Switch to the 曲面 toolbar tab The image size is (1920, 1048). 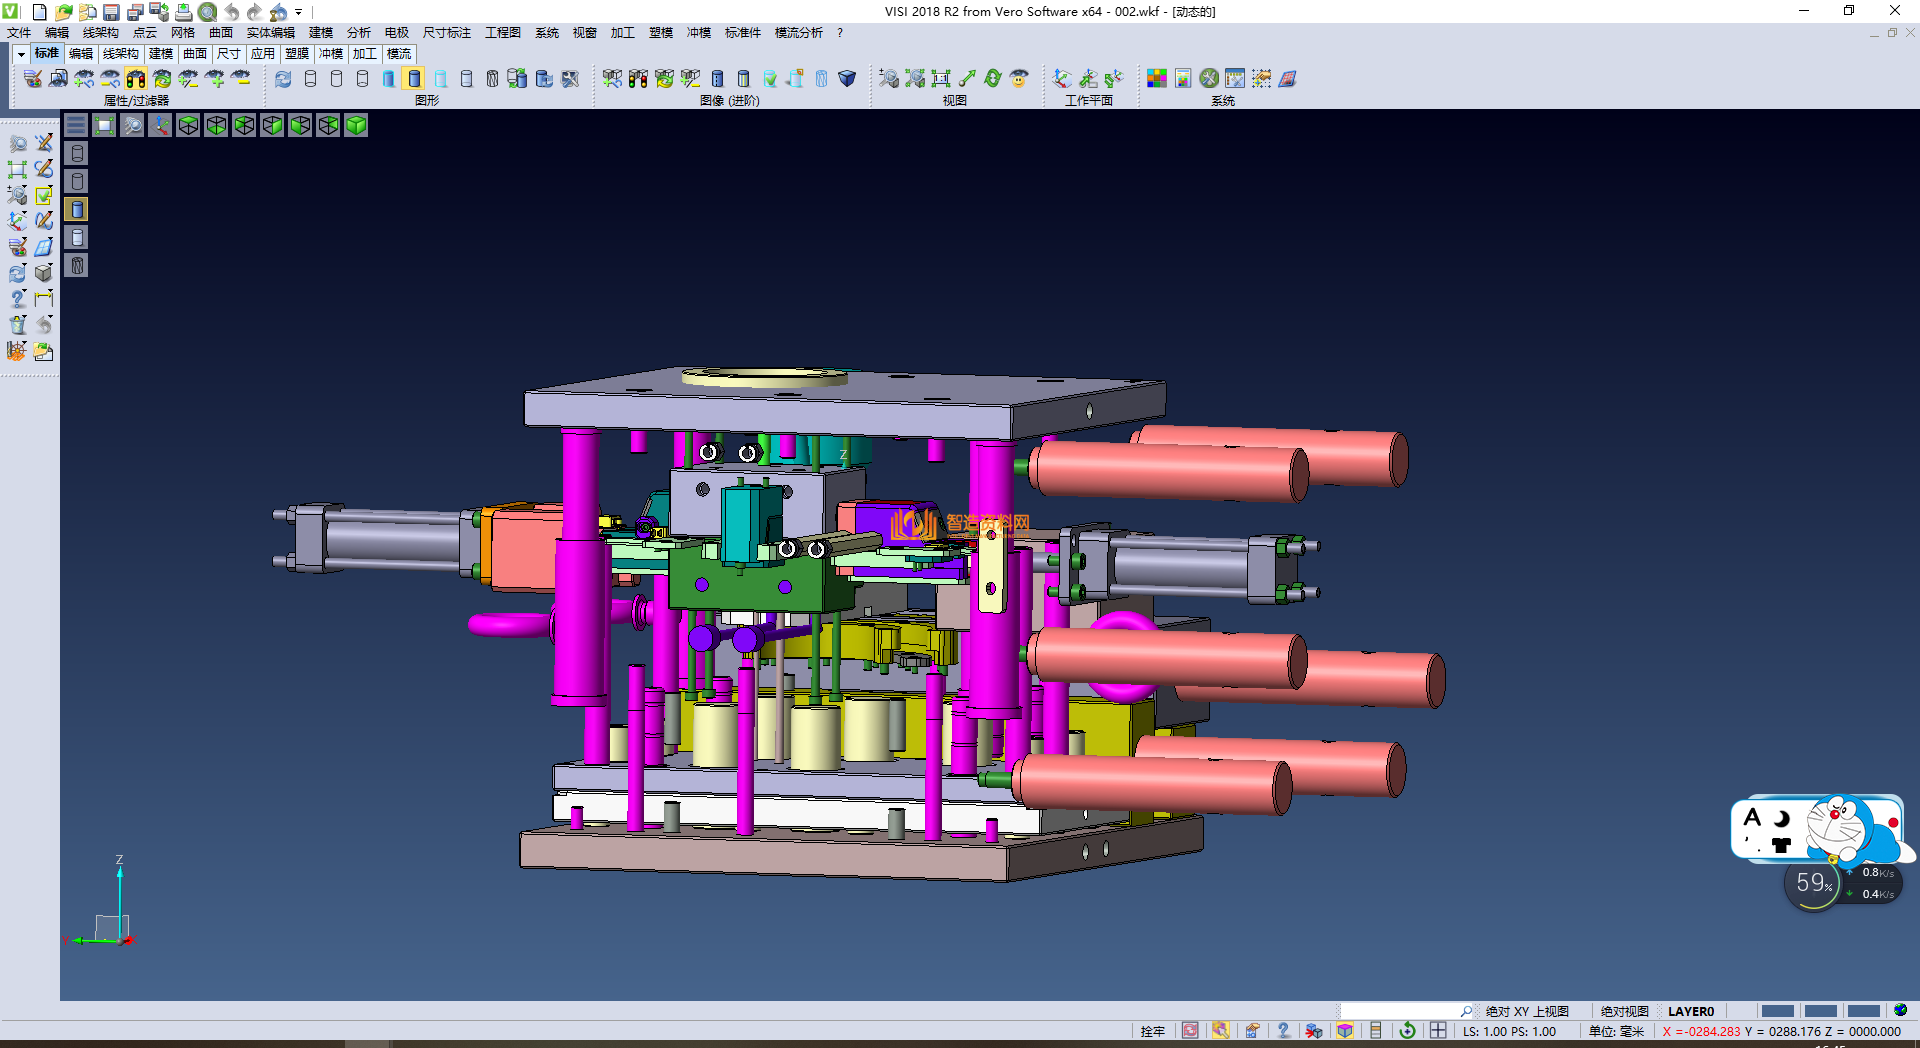pyautogui.click(x=195, y=54)
